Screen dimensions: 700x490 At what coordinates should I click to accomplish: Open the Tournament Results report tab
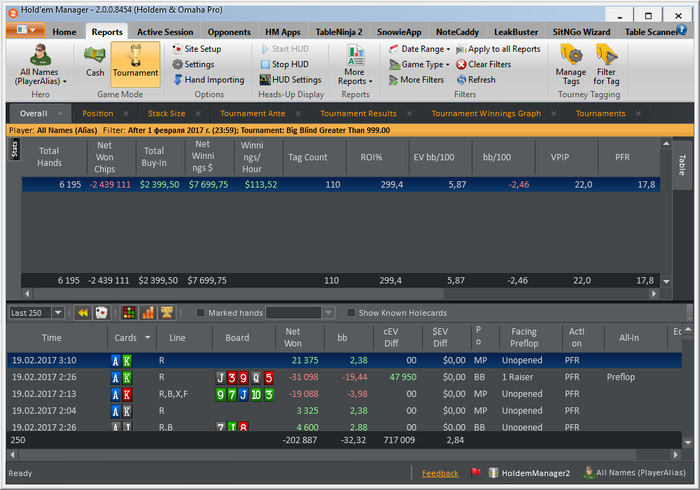click(358, 114)
